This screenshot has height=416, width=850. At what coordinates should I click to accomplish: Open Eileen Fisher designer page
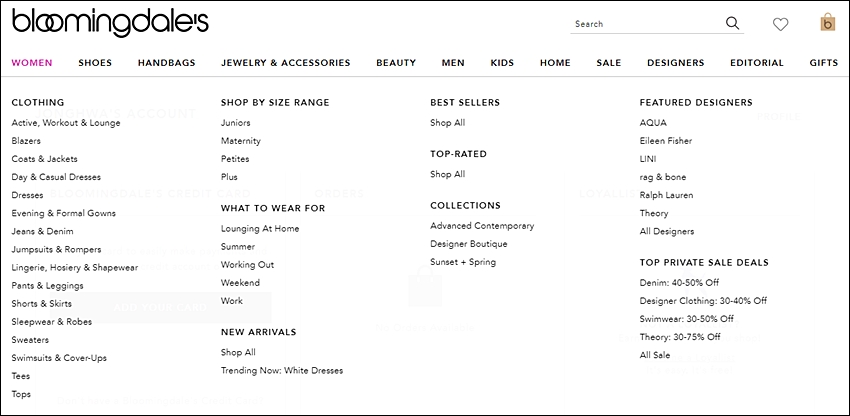[x=666, y=140]
